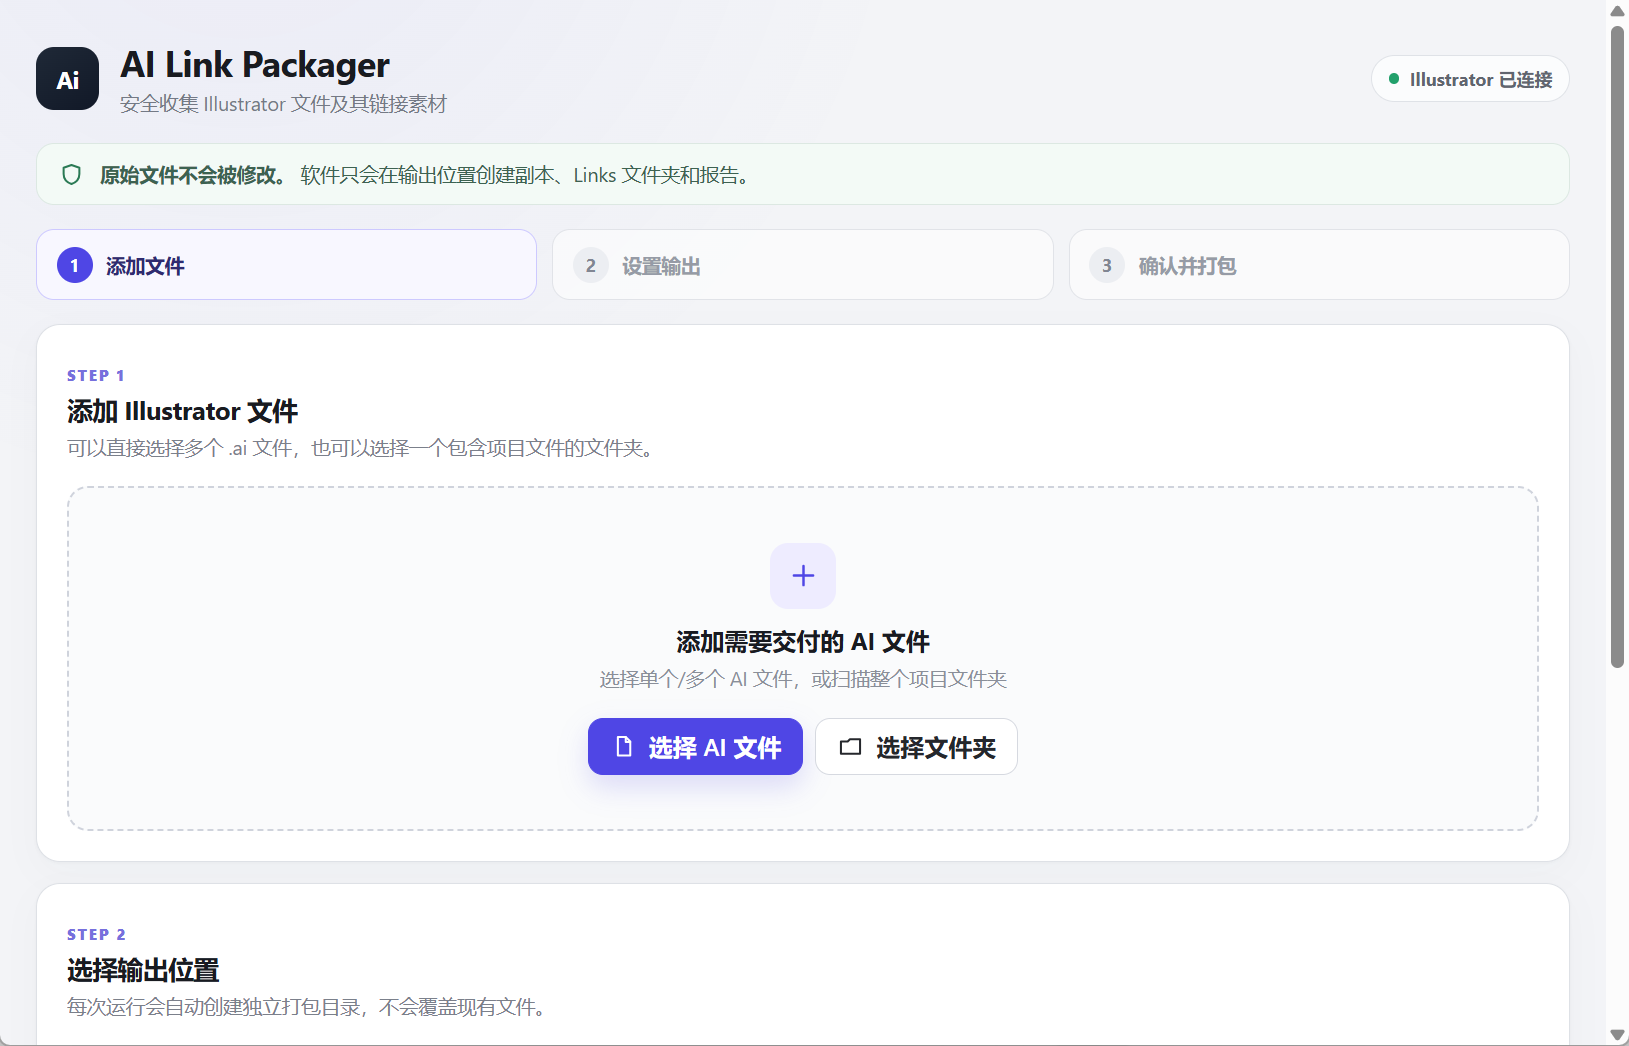Click the scrollbar up arrow
1629x1046 pixels.
[1617, 11]
